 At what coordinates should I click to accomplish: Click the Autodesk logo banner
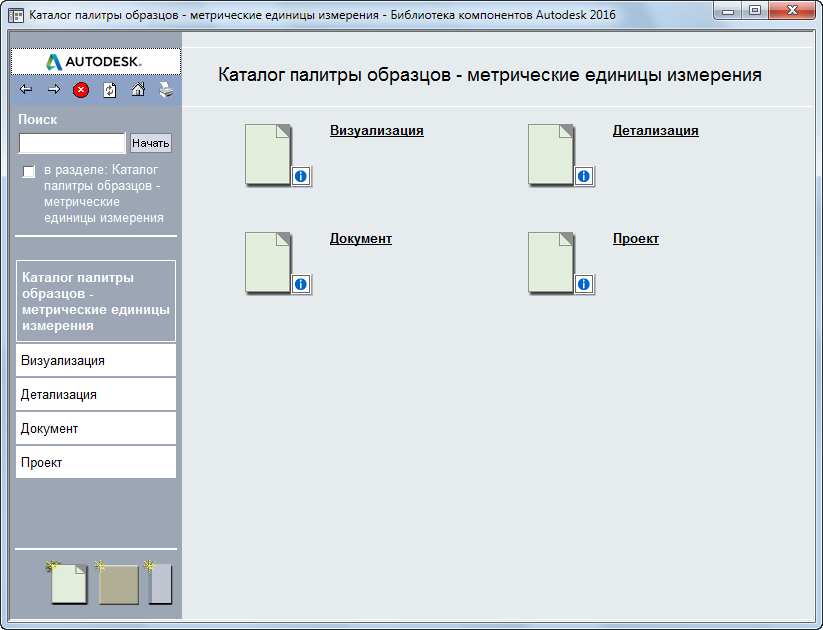coord(96,61)
